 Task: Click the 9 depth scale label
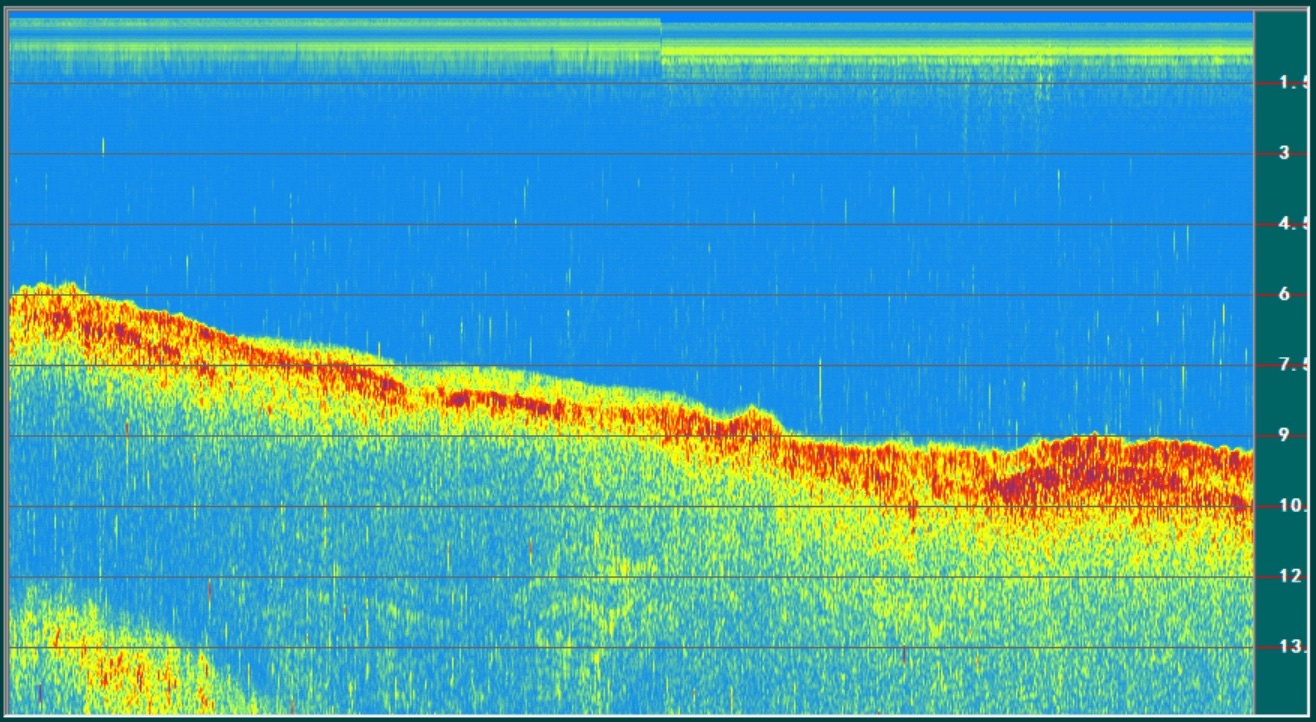point(1284,435)
